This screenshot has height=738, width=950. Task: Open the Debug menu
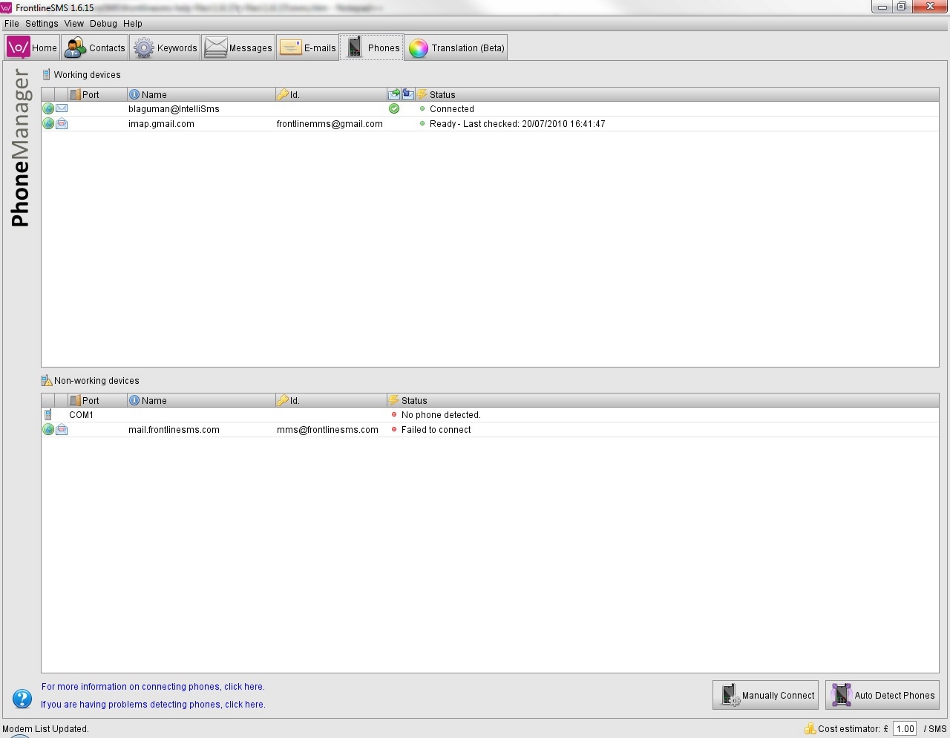tap(104, 24)
